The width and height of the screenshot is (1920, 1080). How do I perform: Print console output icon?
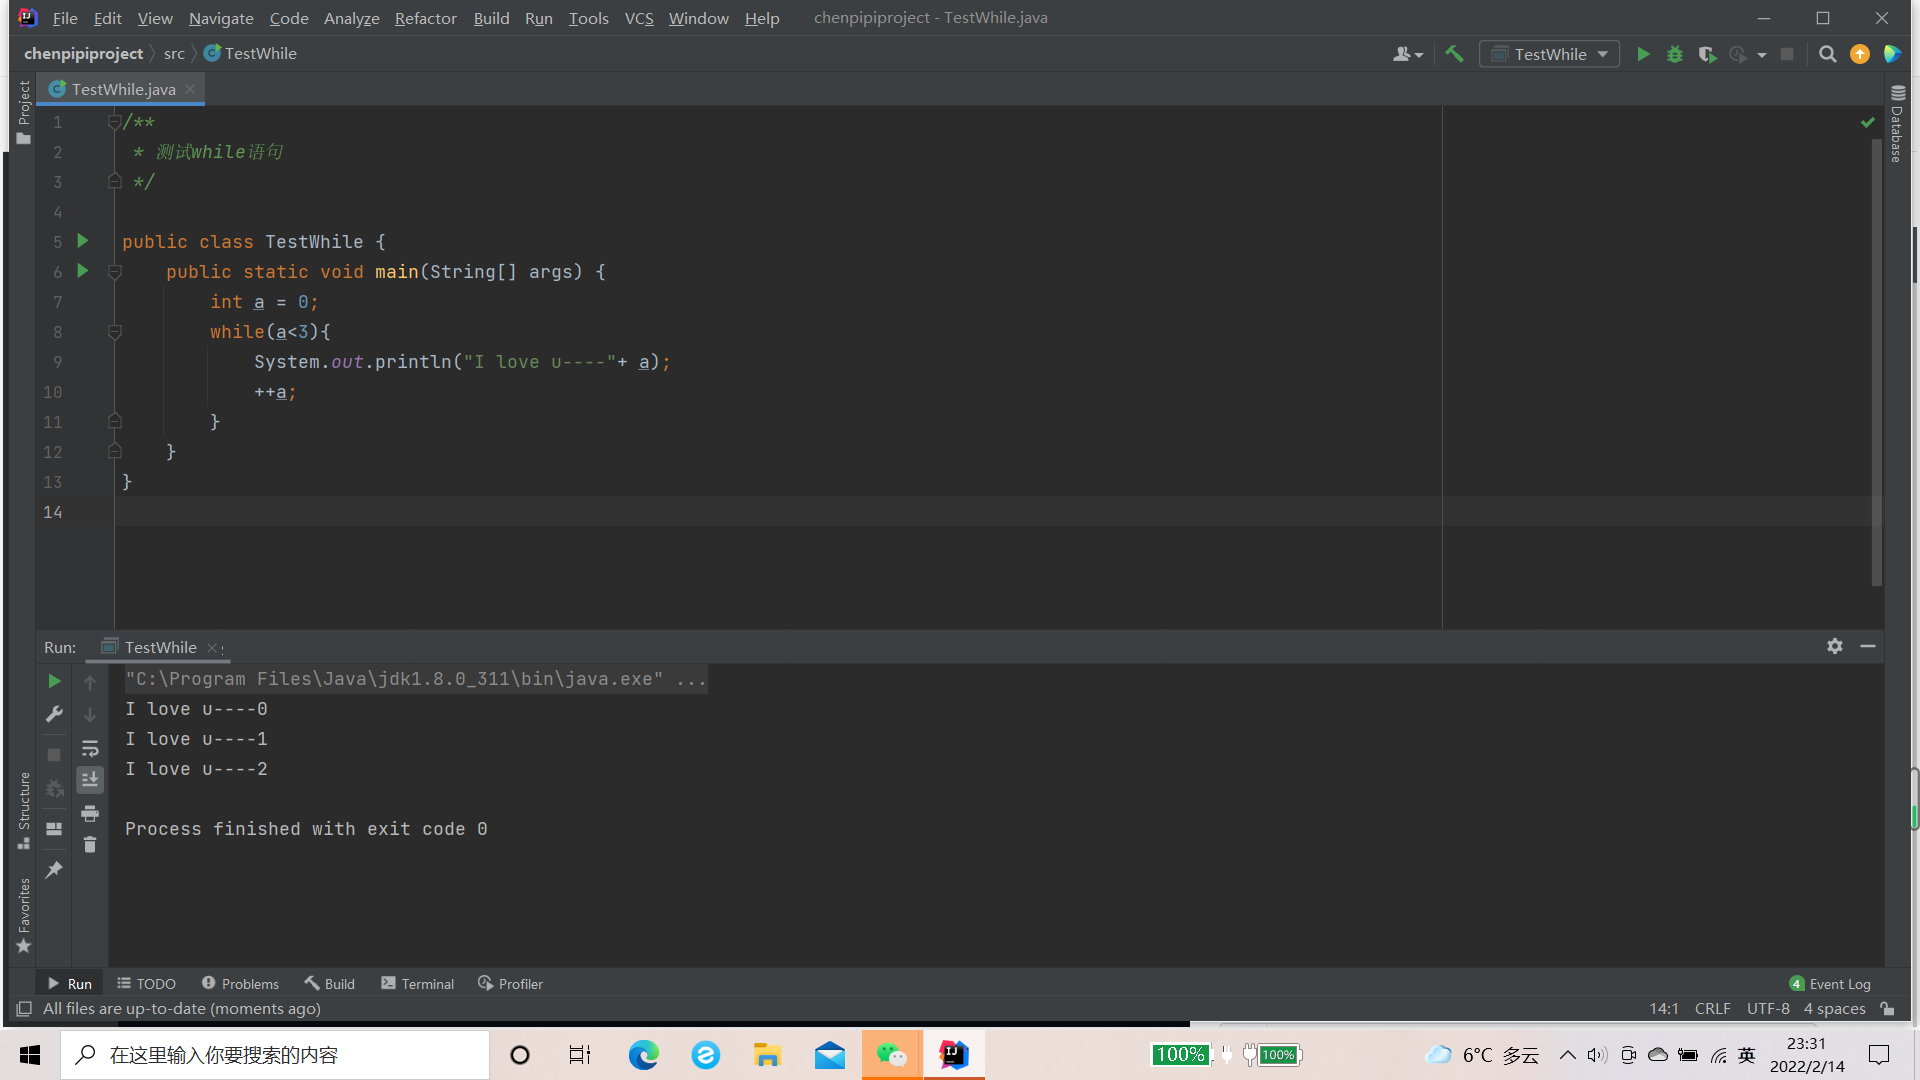pos(90,813)
